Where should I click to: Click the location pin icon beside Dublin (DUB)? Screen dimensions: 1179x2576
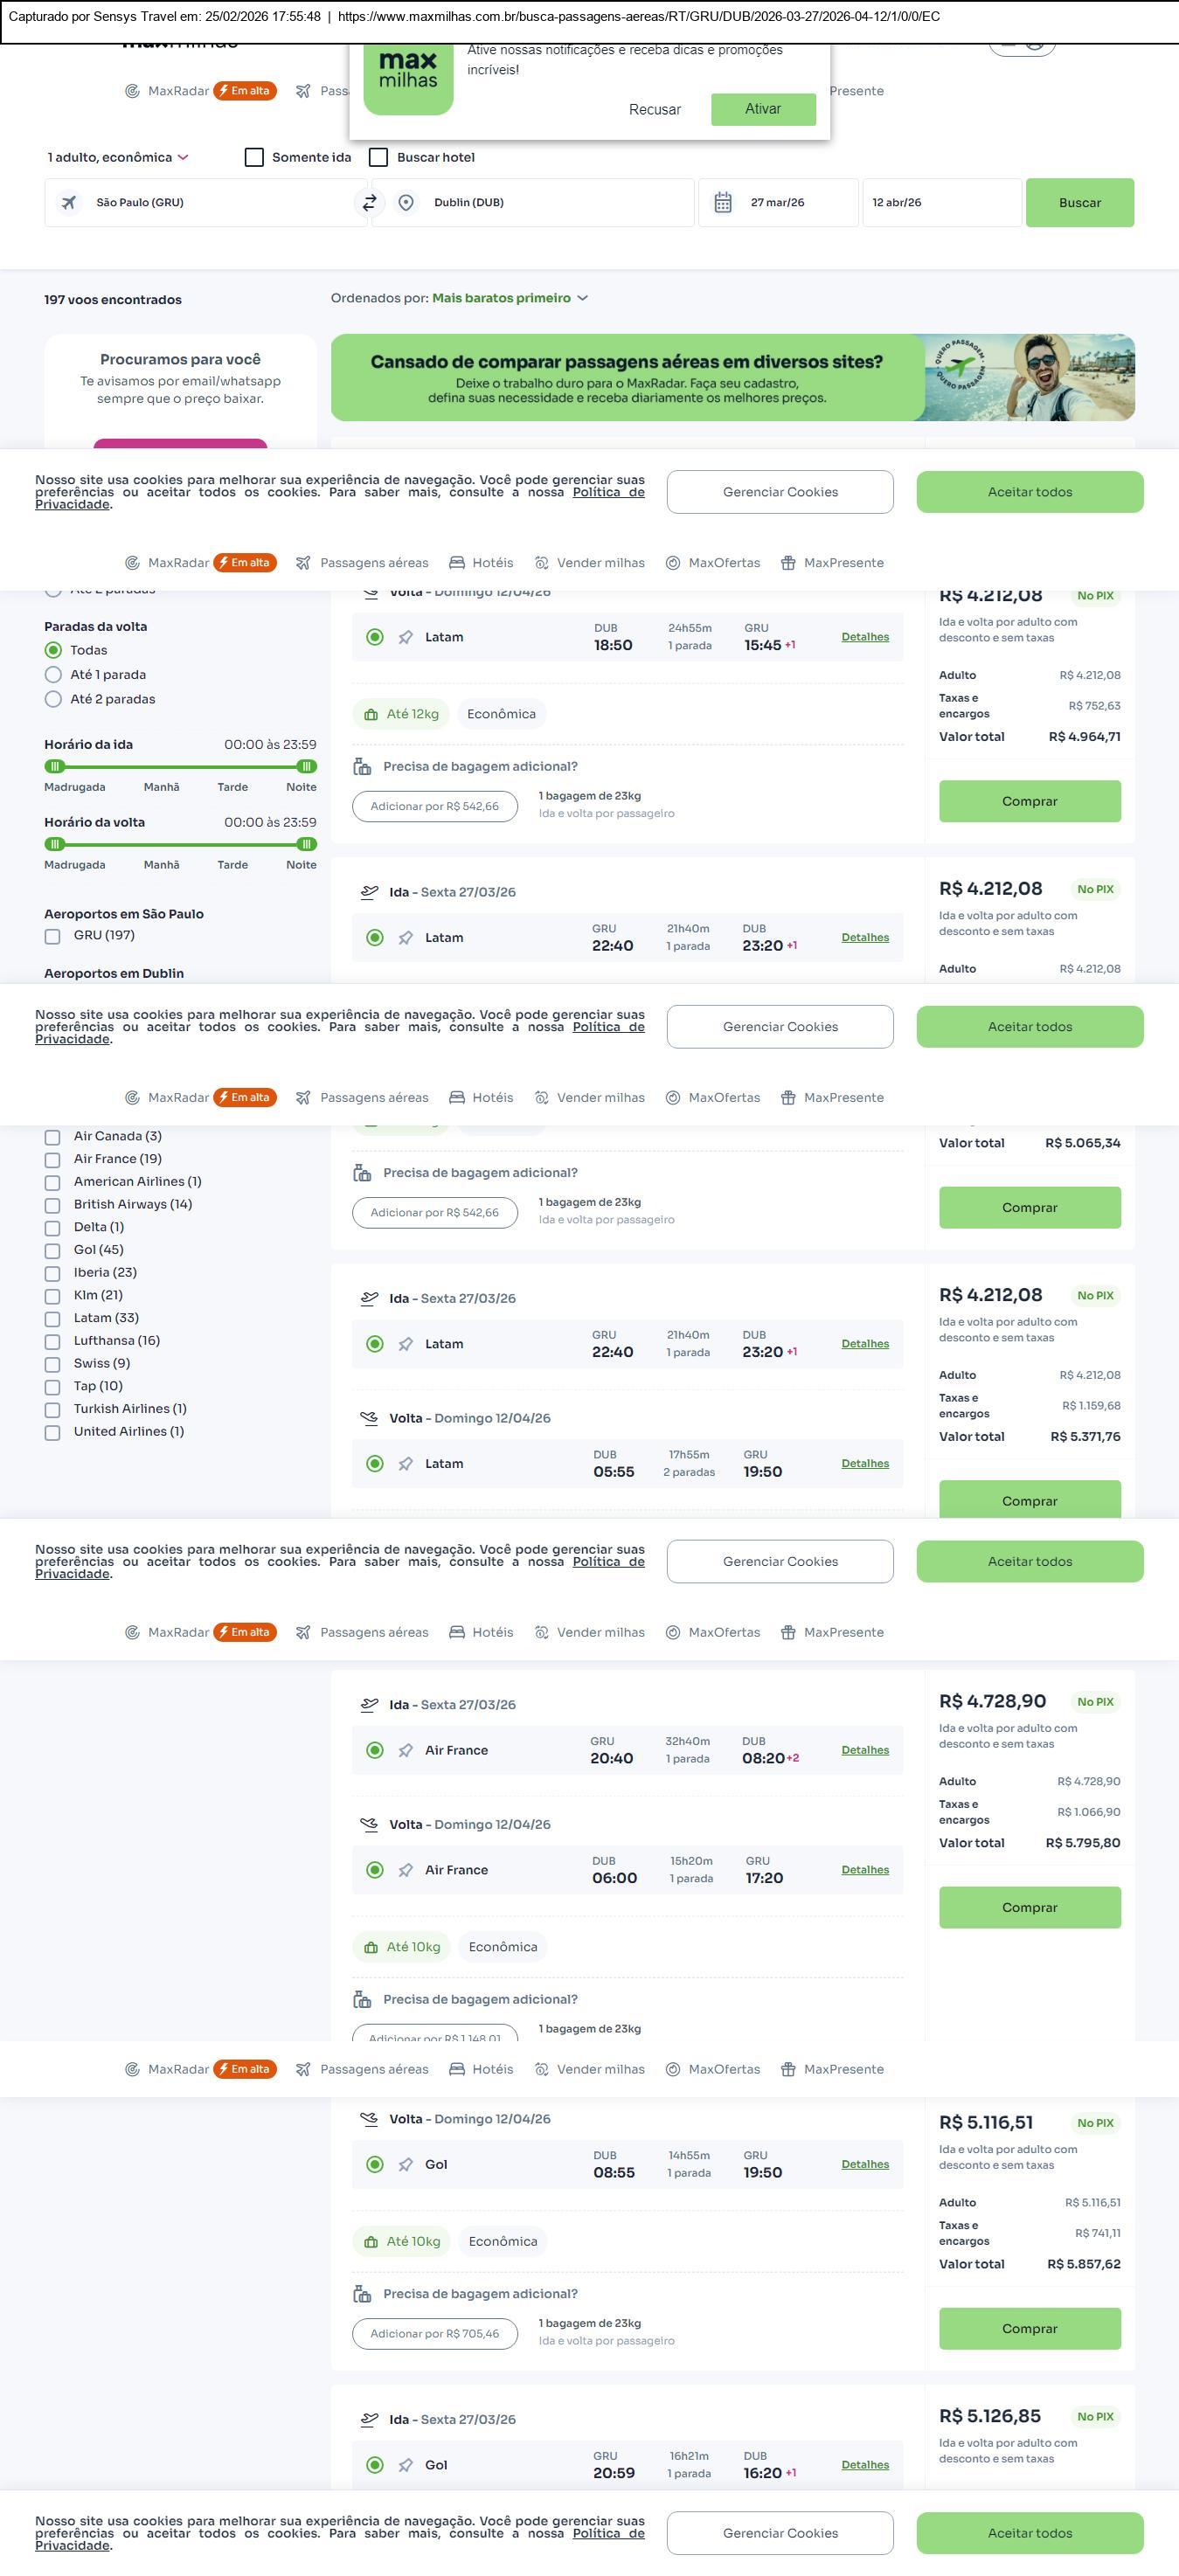(x=406, y=203)
